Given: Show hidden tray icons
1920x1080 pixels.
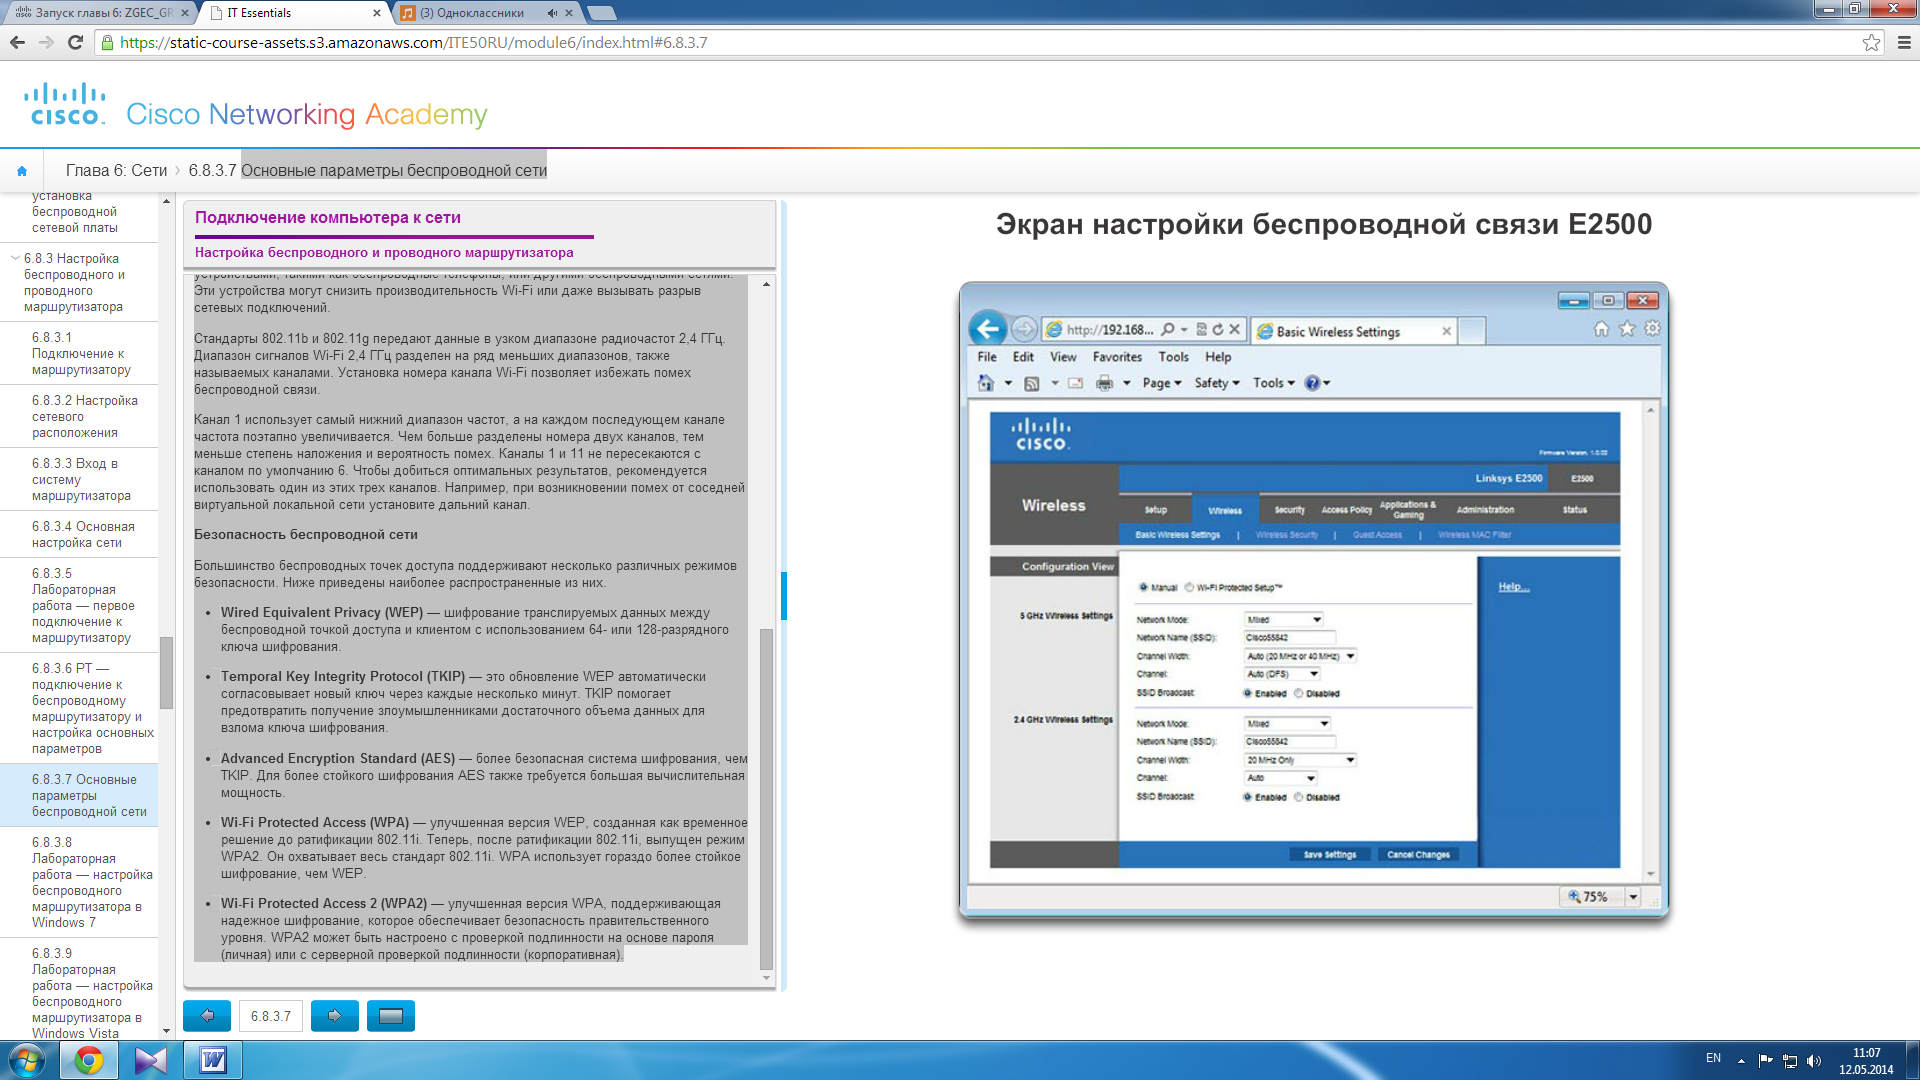Looking at the screenshot, I should pyautogui.click(x=1741, y=1061).
